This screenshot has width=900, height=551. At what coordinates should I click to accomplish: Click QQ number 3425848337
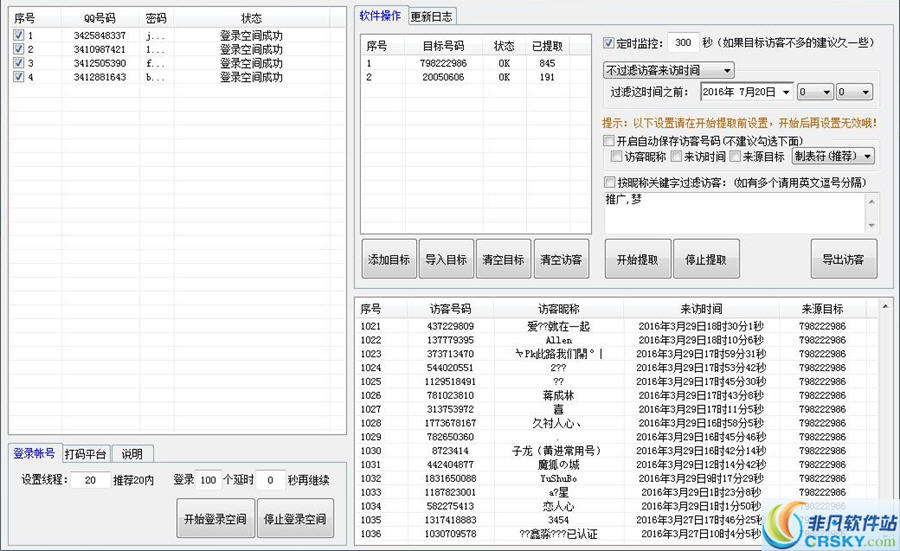[x=100, y=36]
